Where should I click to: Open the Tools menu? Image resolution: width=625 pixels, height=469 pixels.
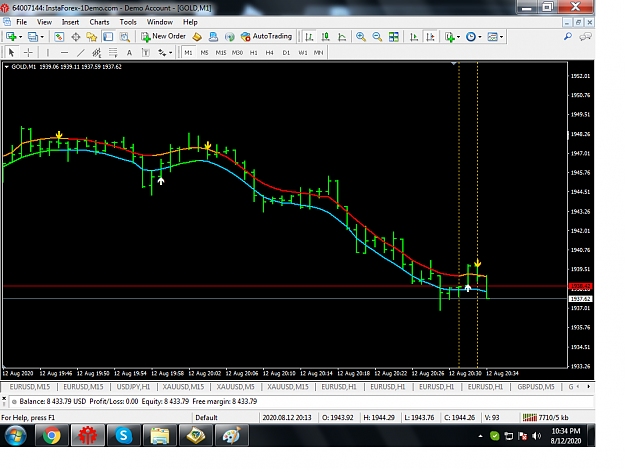pyautogui.click(x=128, y=22)
